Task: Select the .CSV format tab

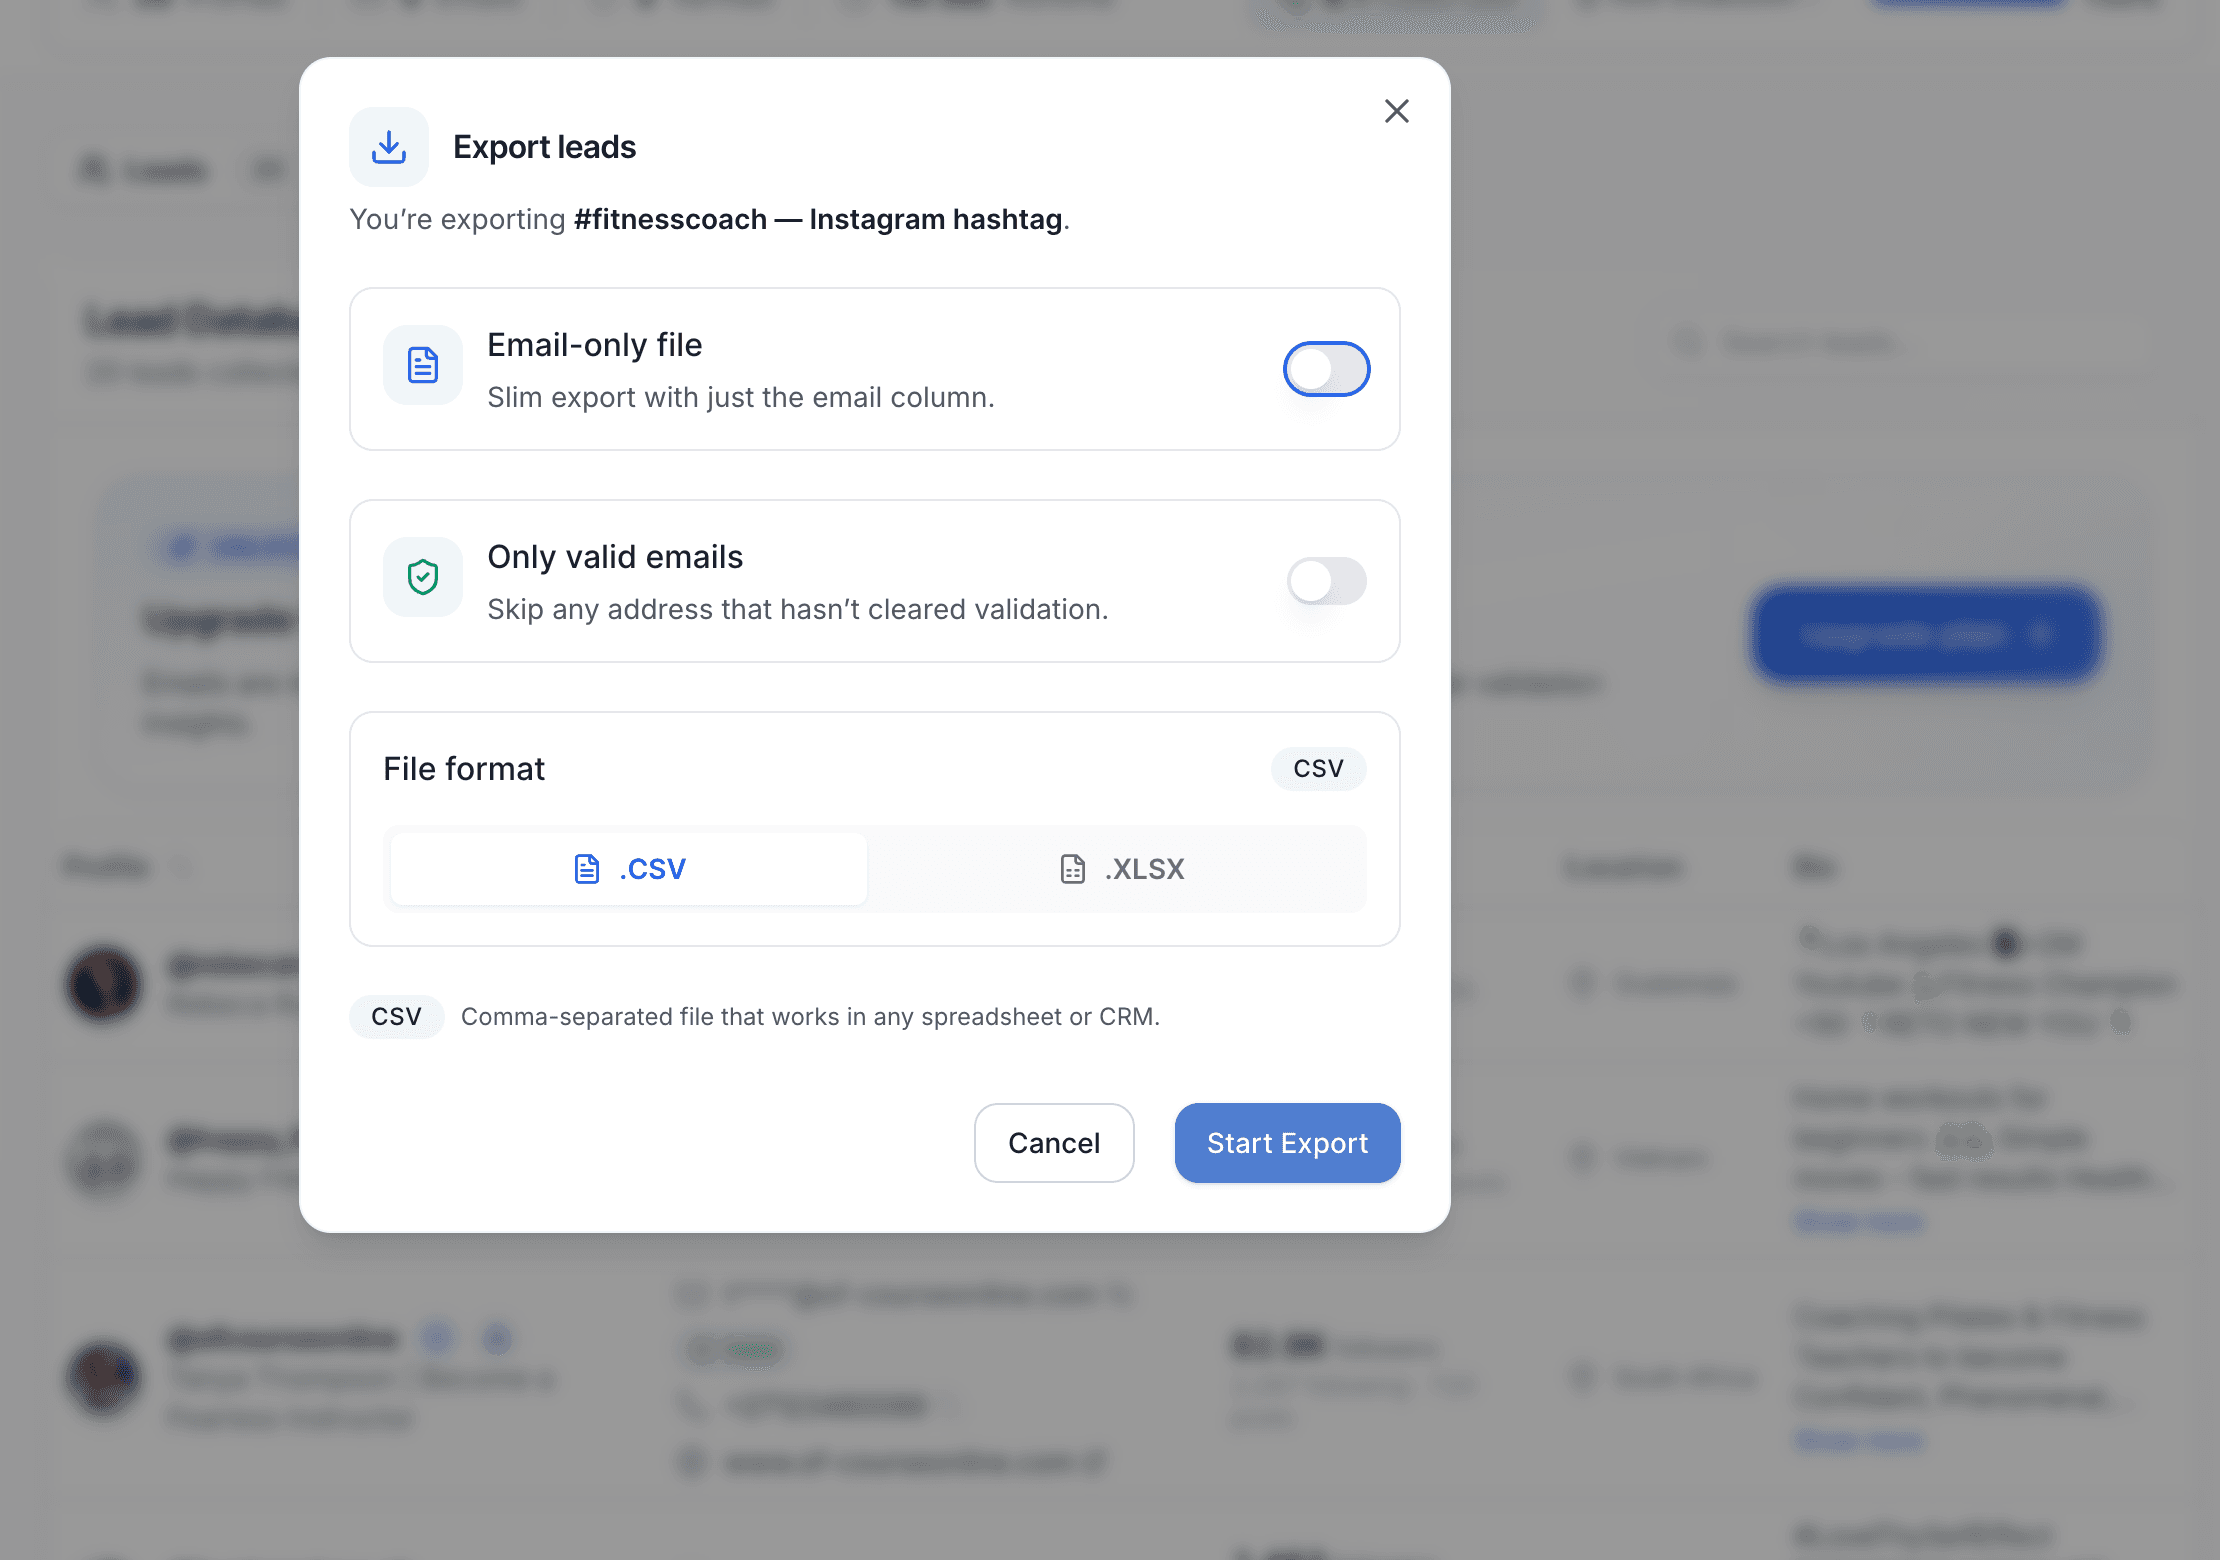Action: click(629, 869)
